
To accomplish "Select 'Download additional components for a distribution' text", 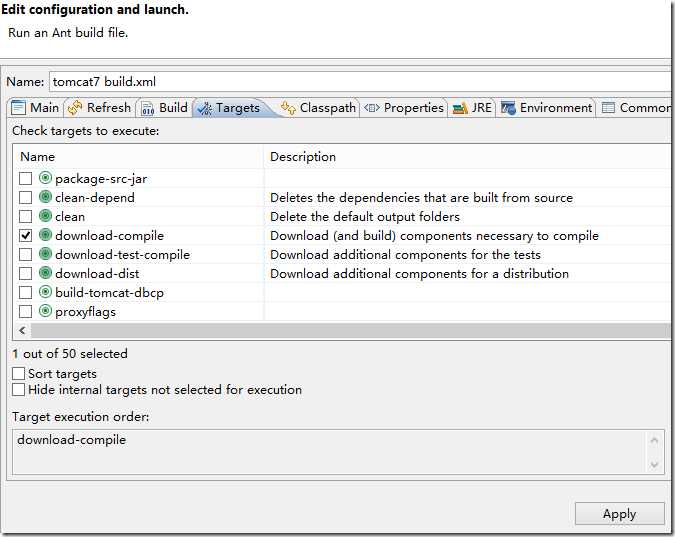I will (x=420, y=273).
